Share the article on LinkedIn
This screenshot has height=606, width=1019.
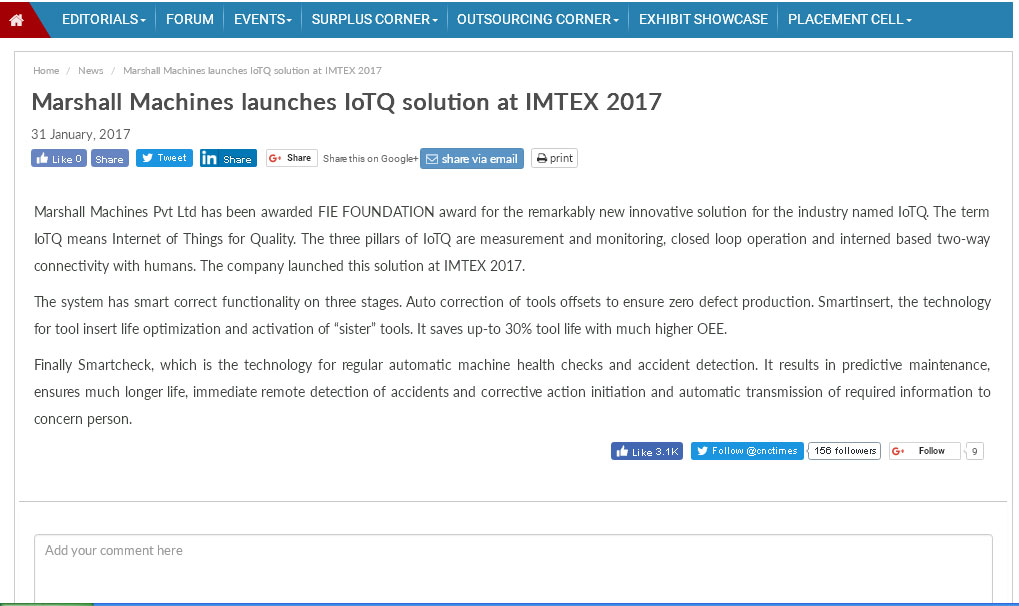coord(228,158)
